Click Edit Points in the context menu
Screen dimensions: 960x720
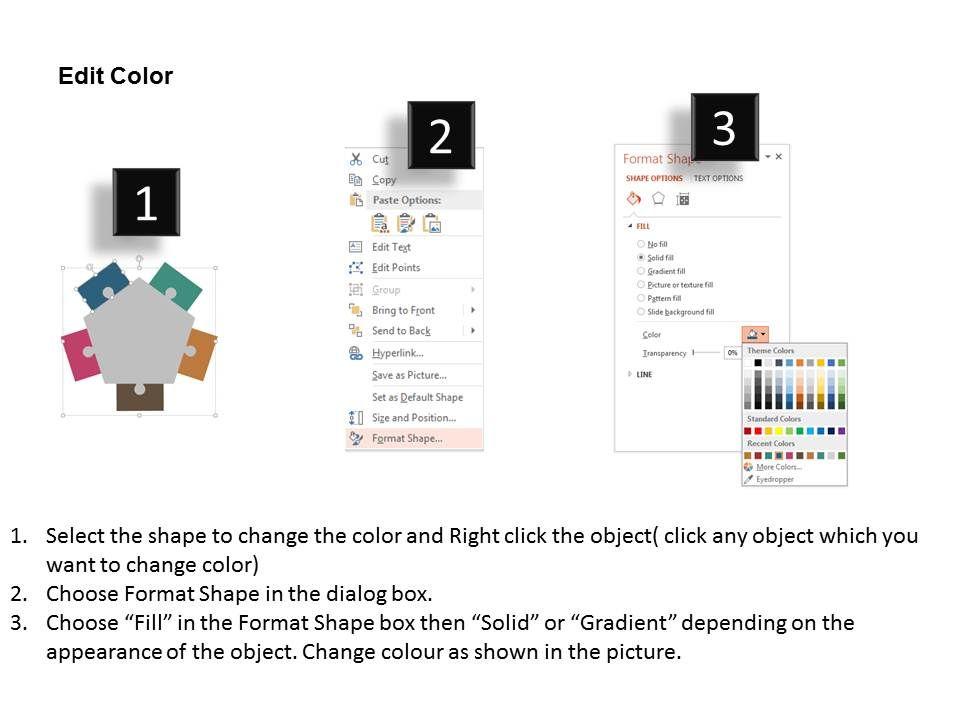click(x=396, y=267)
